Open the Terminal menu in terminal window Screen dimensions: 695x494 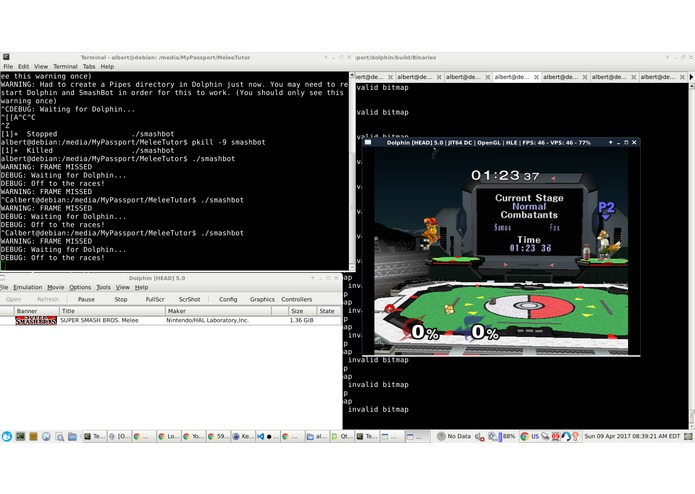65,66
